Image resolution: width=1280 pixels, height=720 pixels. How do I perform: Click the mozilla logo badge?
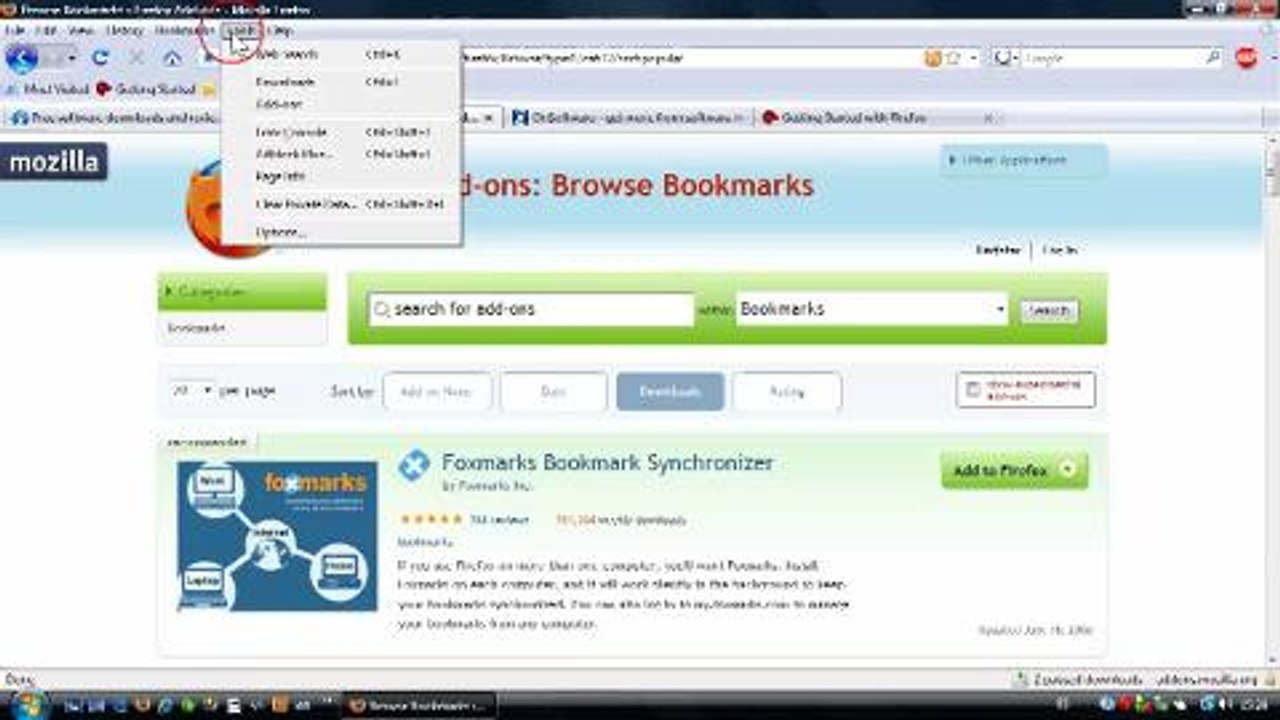(54, 162)
